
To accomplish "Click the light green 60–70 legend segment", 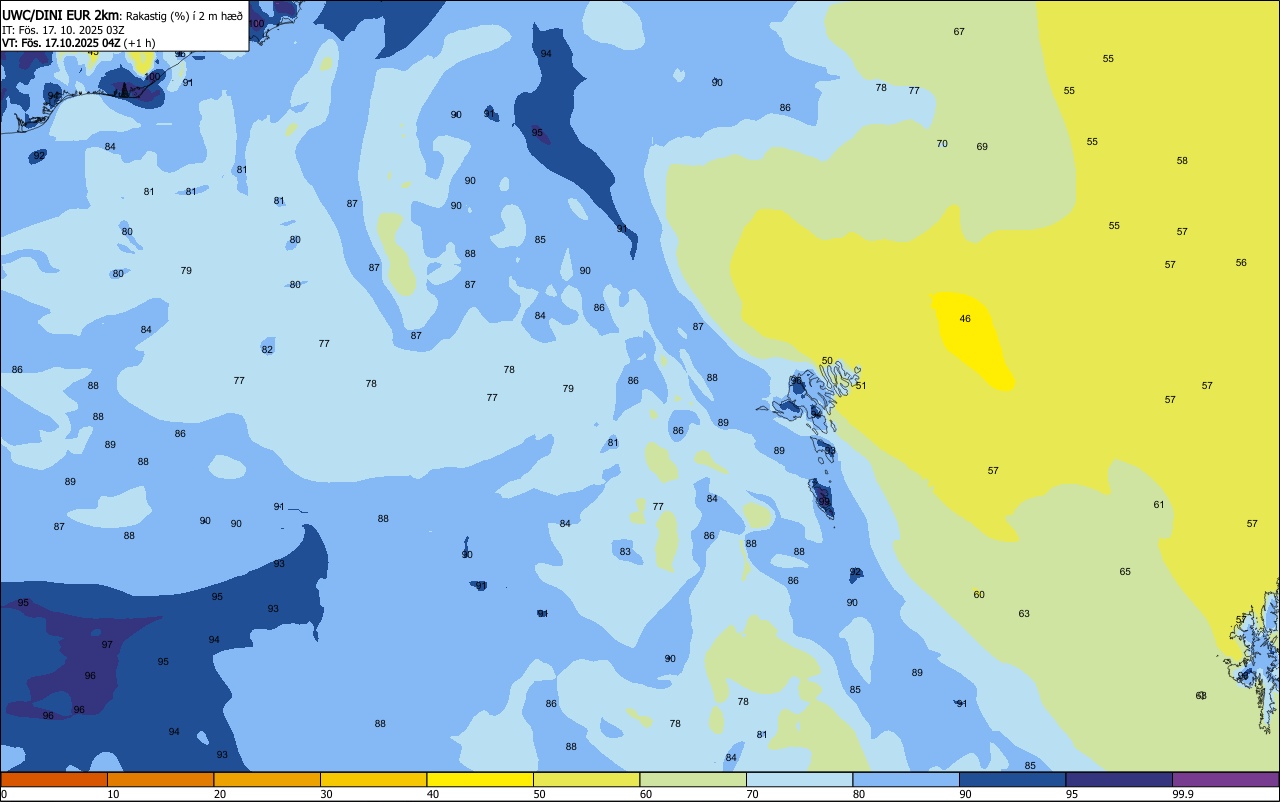I will [x=693, y=779].
